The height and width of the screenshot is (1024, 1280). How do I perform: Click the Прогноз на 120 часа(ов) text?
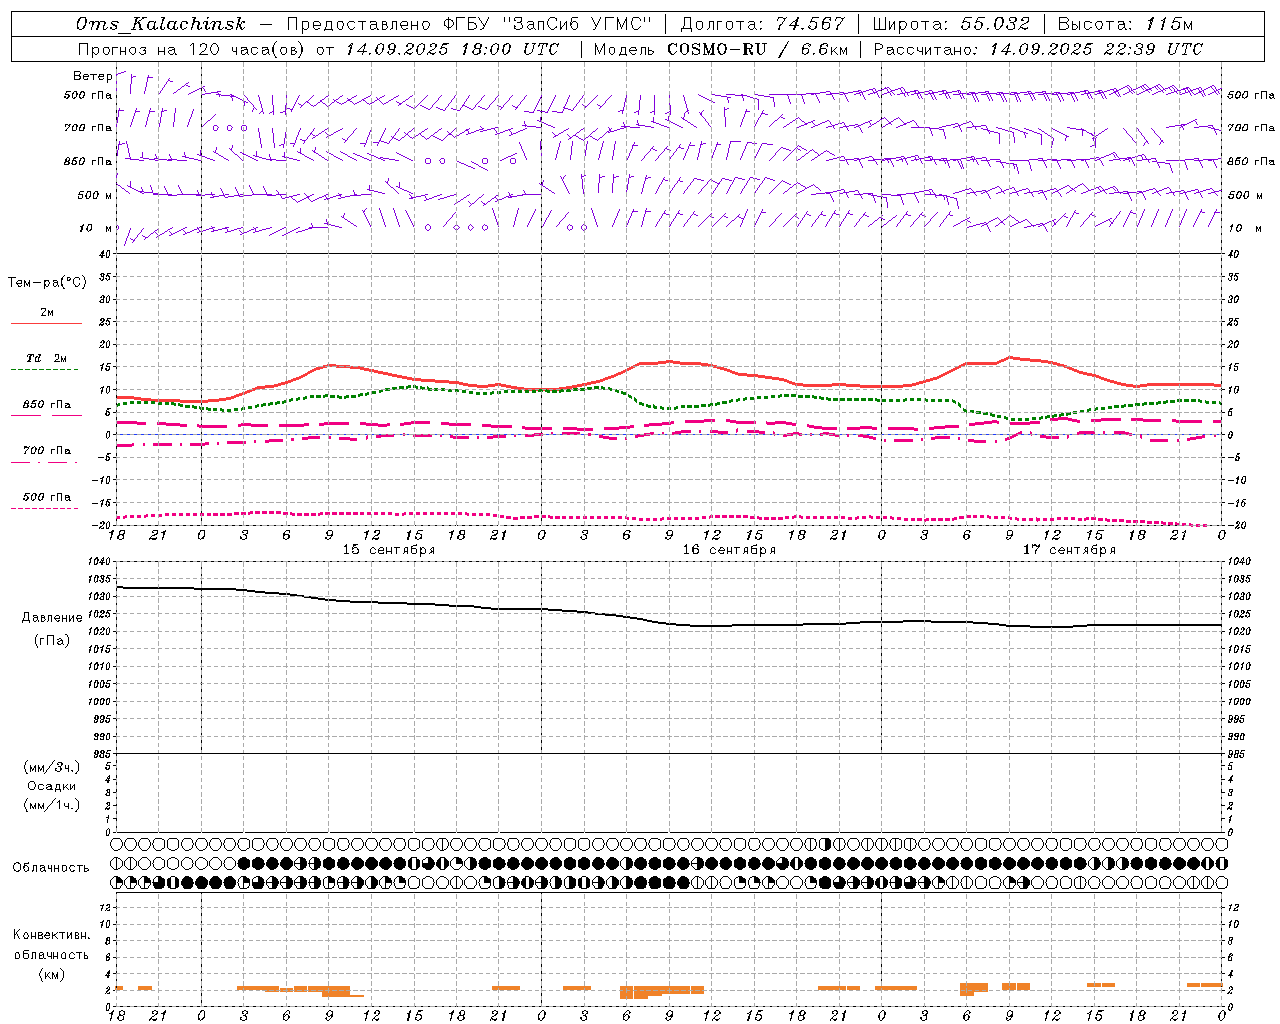(x=192, y=48)
